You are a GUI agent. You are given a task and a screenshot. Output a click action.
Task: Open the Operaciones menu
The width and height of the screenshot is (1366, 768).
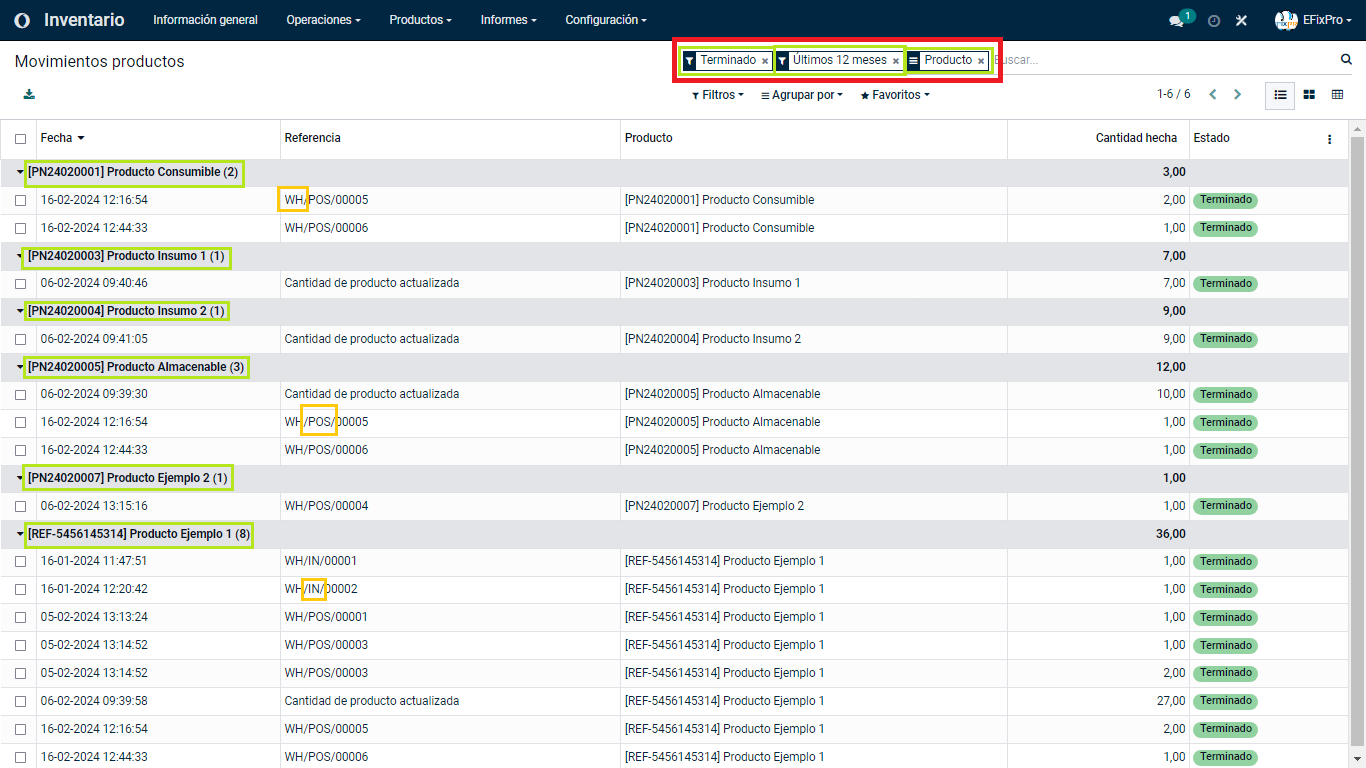point(323,20)
